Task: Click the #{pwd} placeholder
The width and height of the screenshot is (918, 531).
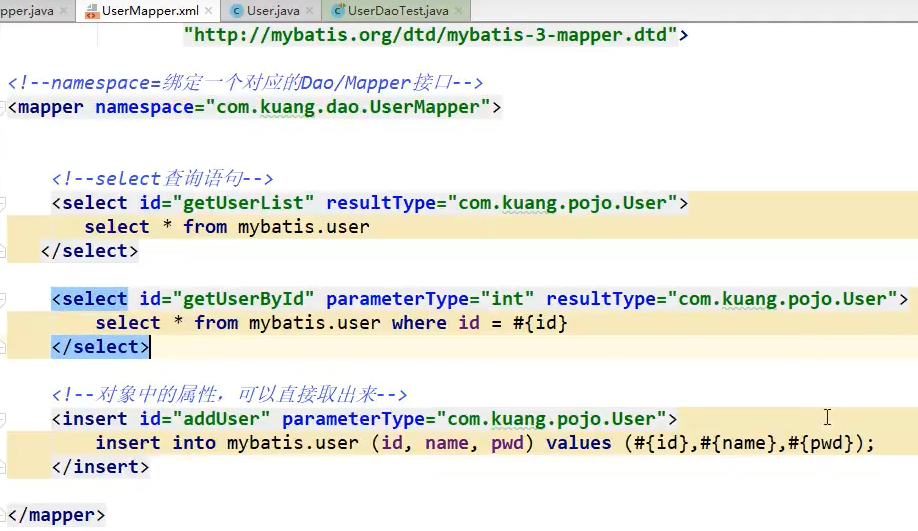Action: pyautogui.click(x=820, y=443)
